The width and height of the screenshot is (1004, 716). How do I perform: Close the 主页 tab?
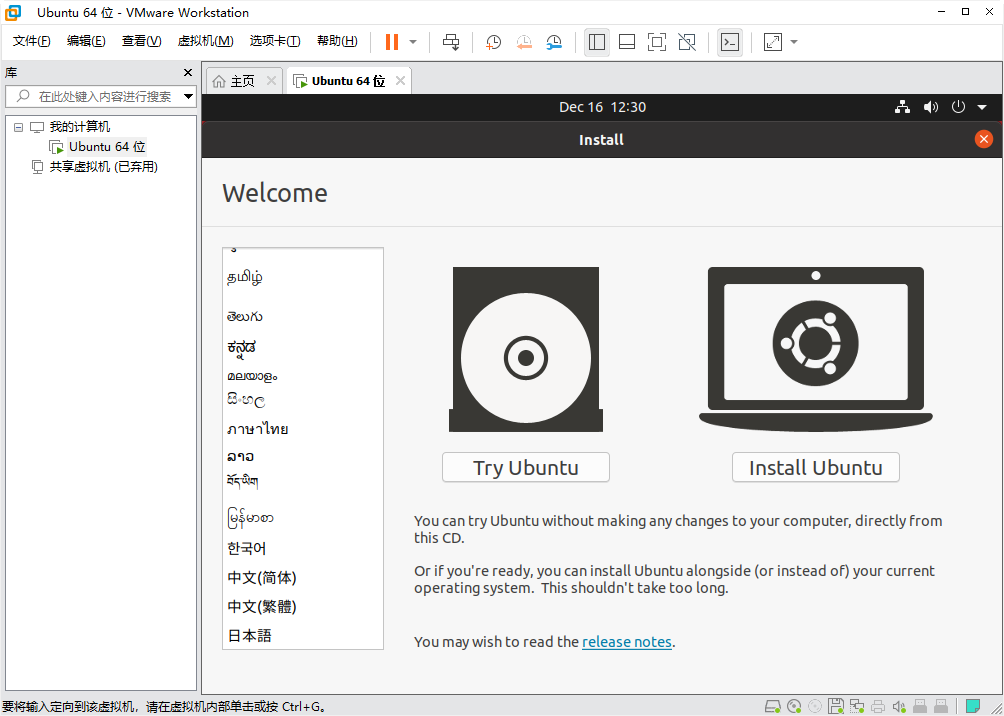pos(271,81)
